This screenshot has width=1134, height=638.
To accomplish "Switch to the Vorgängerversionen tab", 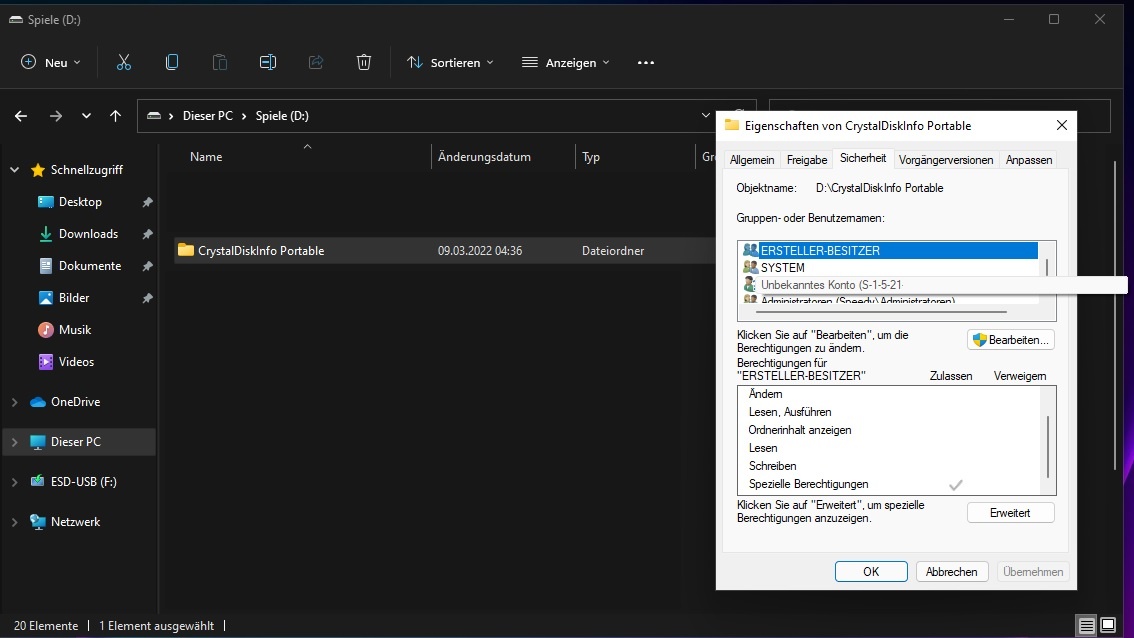I will (x=945, y=160).
